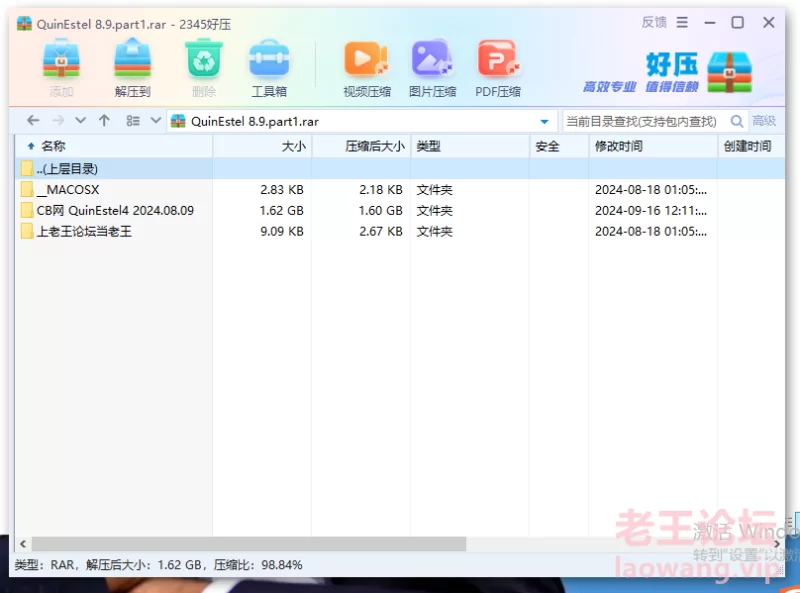Click the 好压 brand logo banner

point(667,72)
